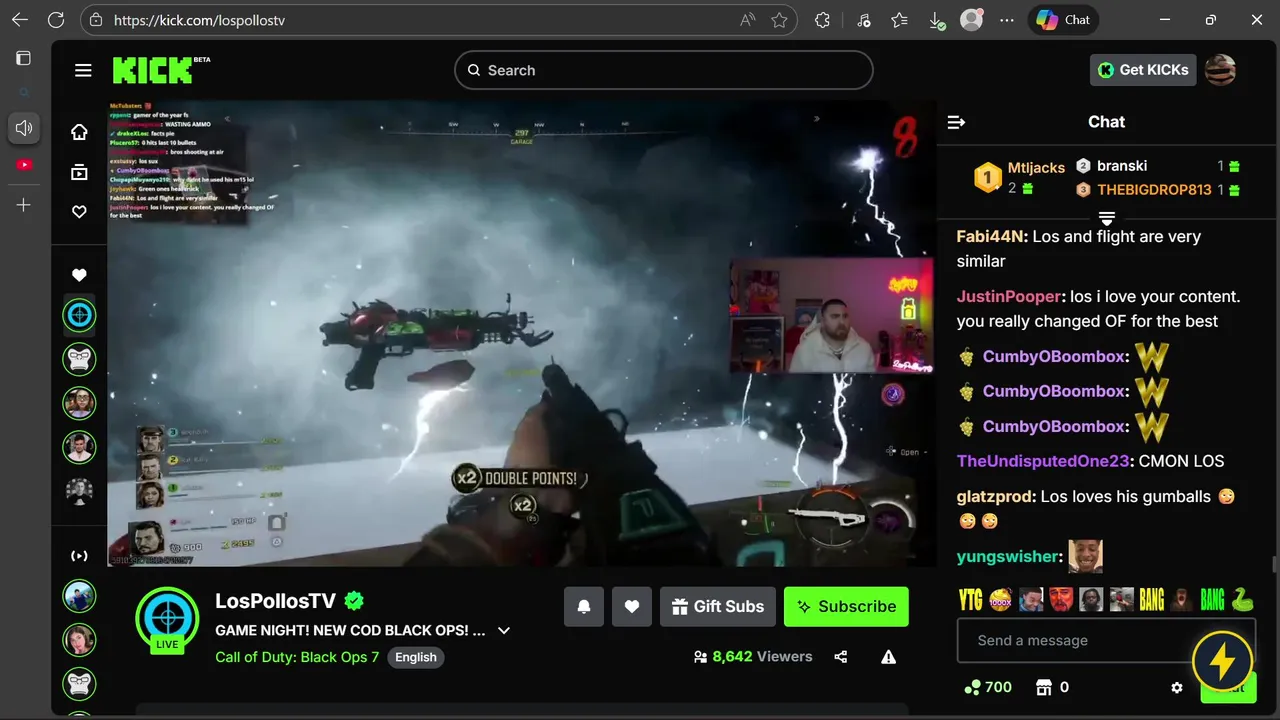Click the English language tag
Viewport: 1280px width, 720px height.
point(416,657)
